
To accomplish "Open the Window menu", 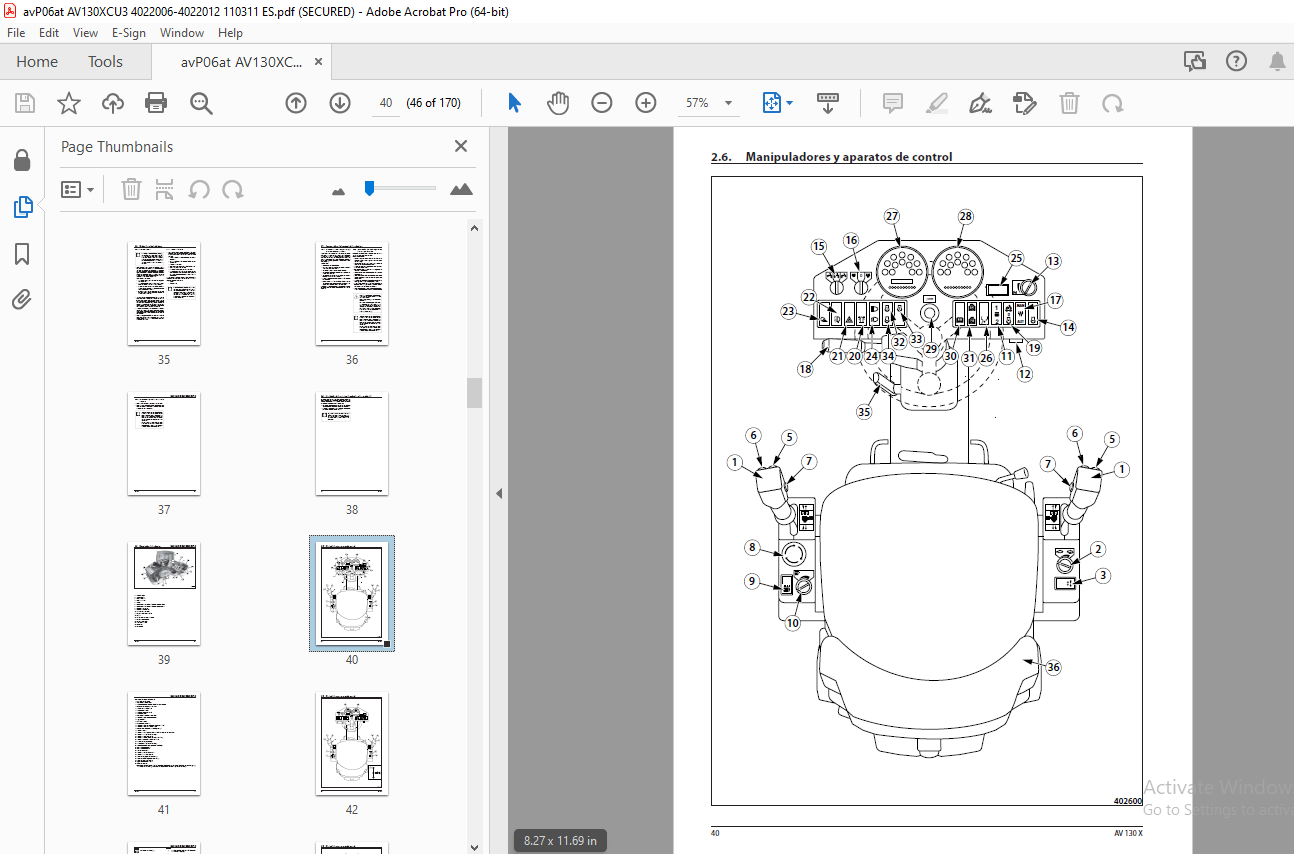I will coord(182,33).
